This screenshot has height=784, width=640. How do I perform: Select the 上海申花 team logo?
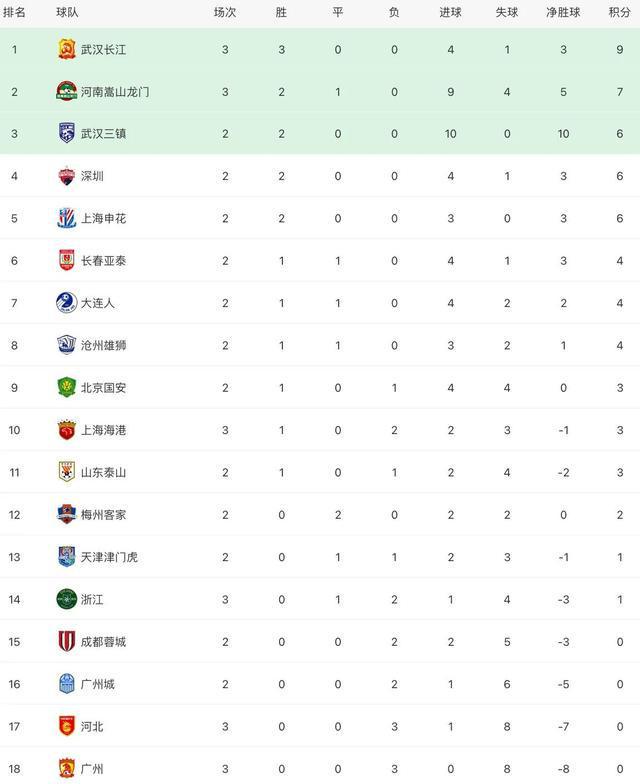coord(66,218)
